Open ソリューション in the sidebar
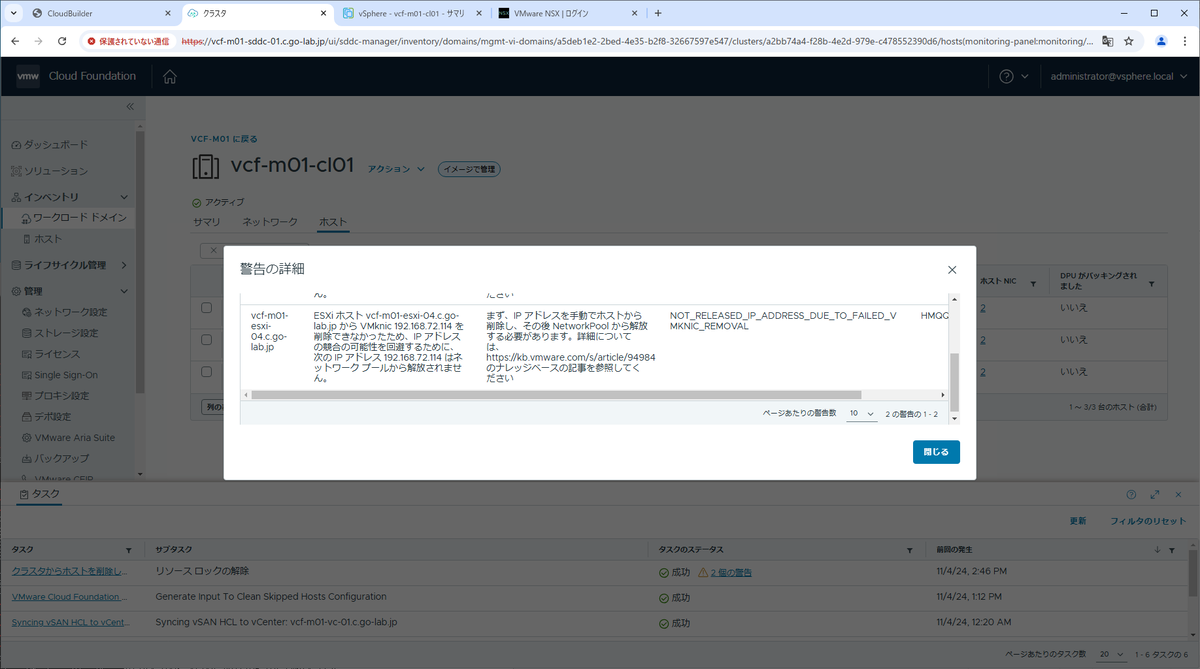The image size is (1200, 669). pyautogui.click(x=48, y=171)
